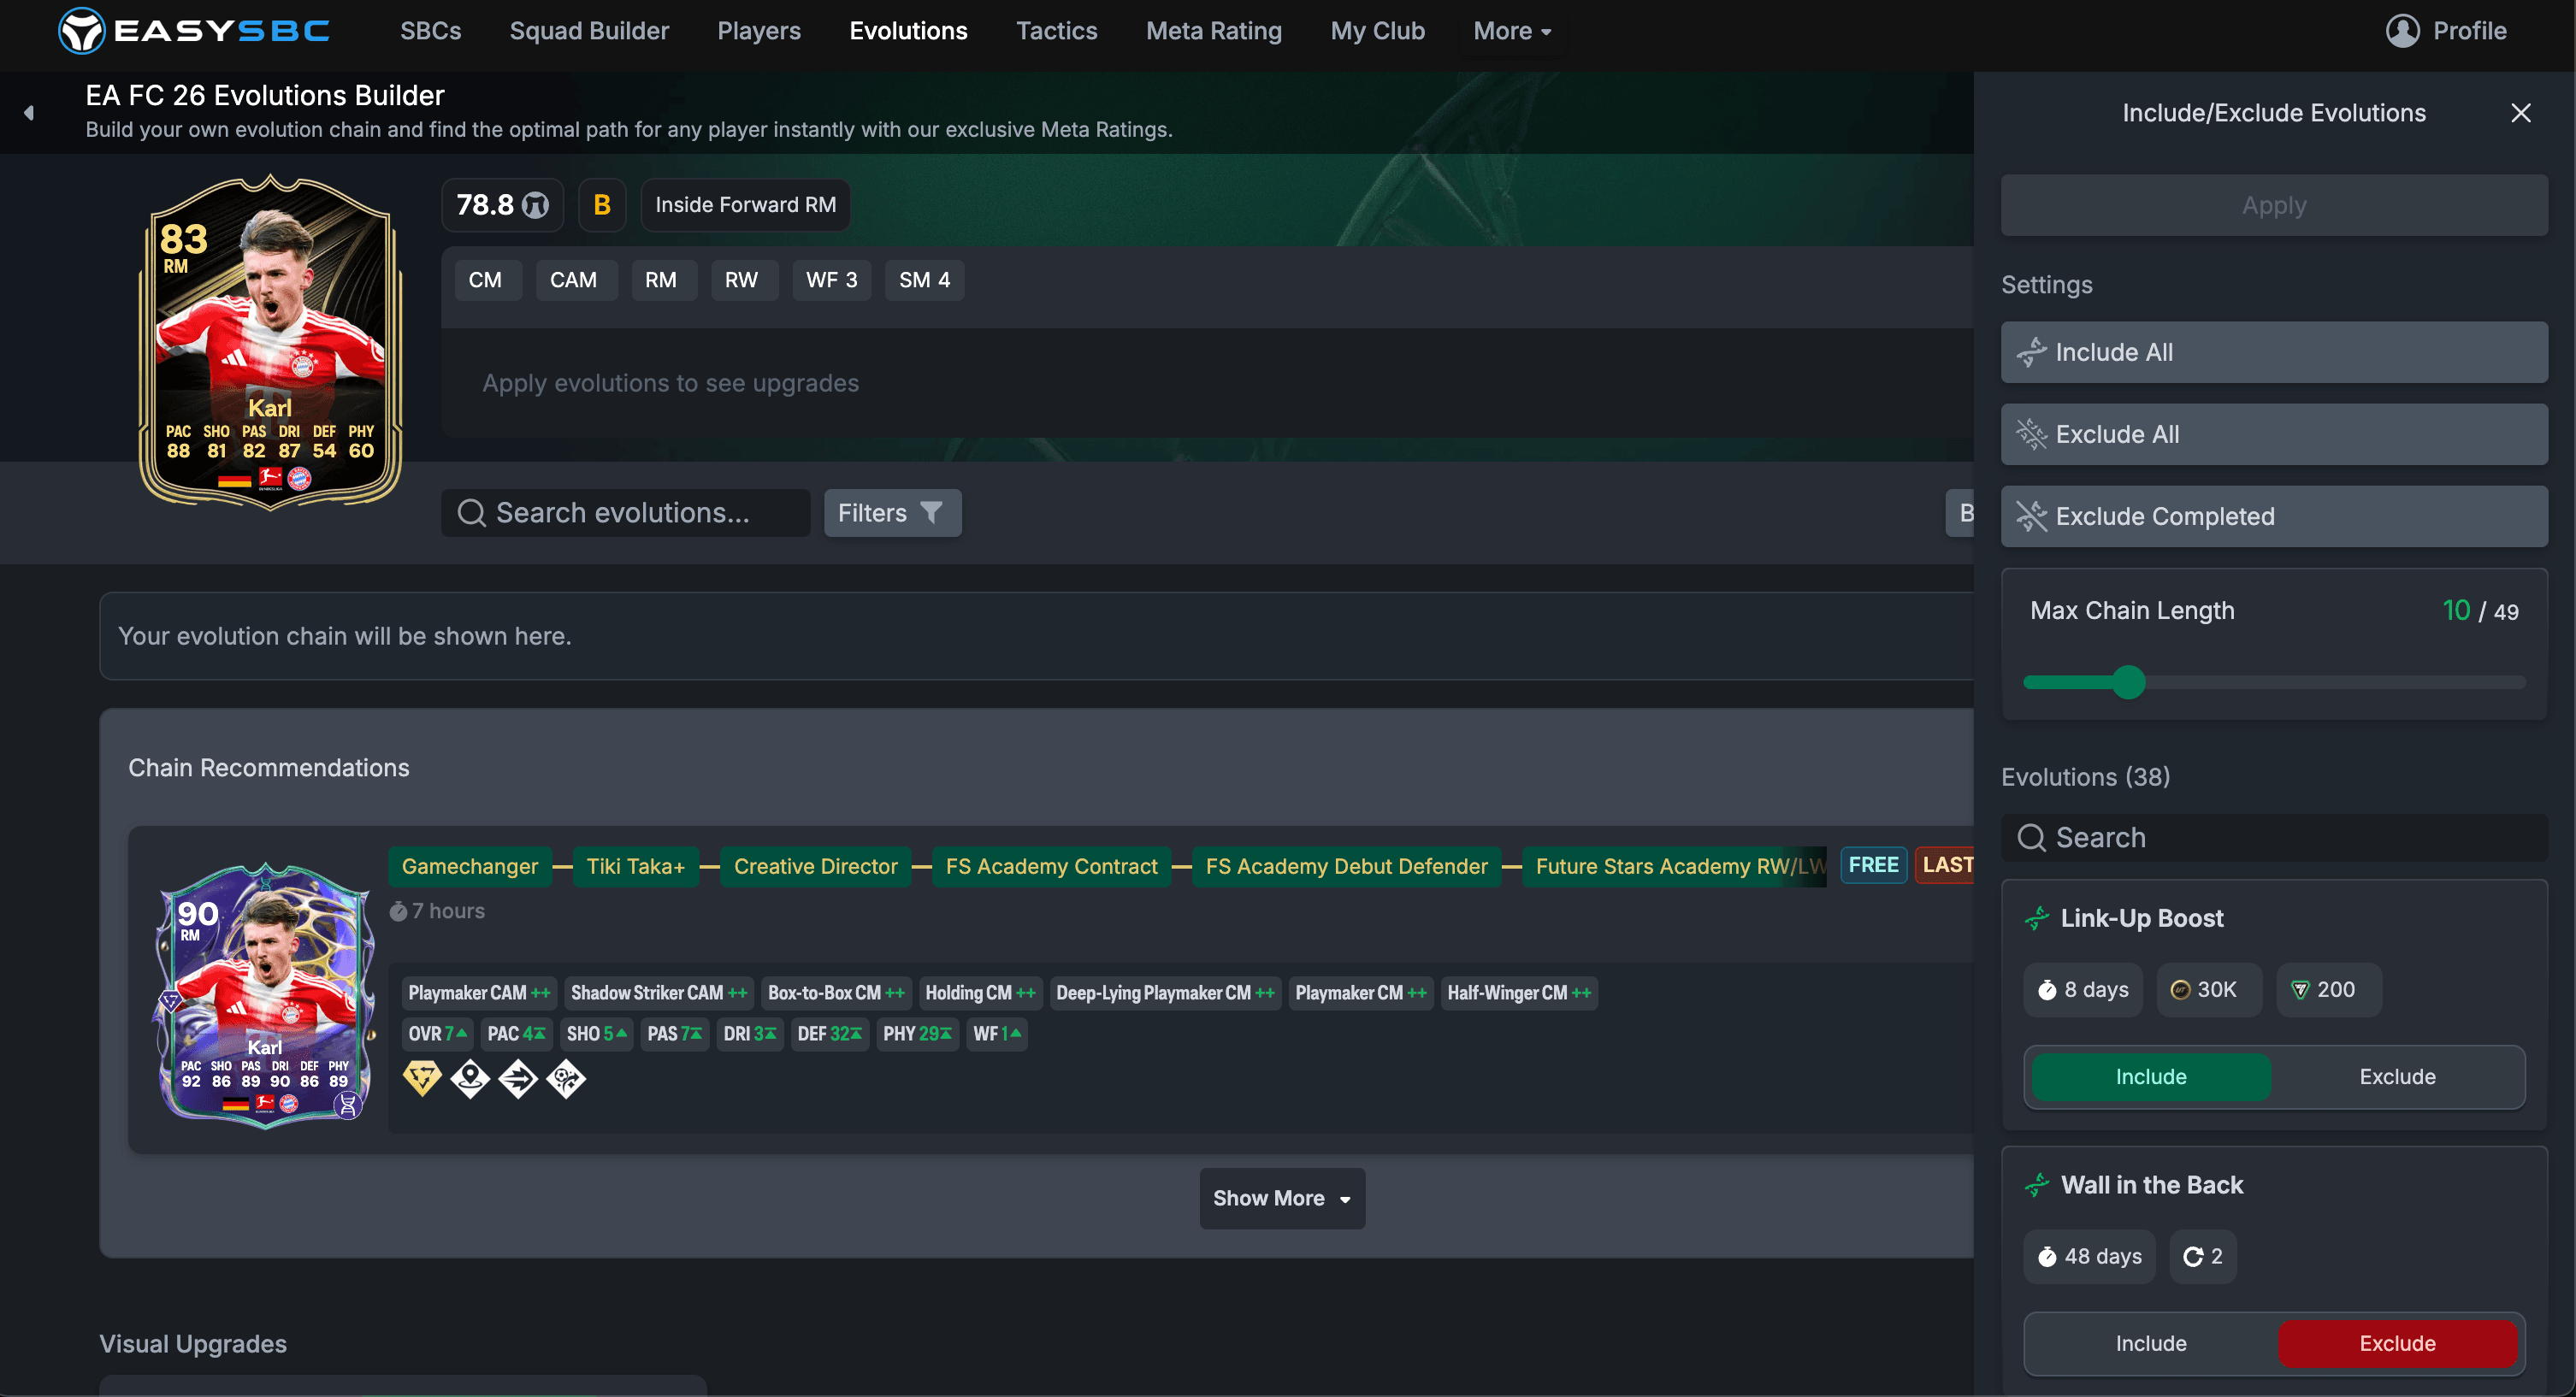The image size is (2576, 1397).
Task: Click the Gamechanger evolution tag
Action: click(470, 866)
